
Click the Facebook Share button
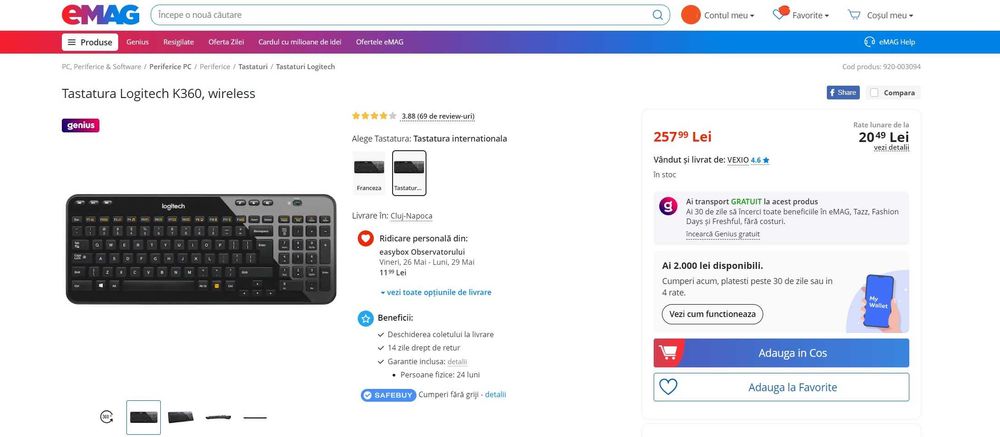[843, 92]
